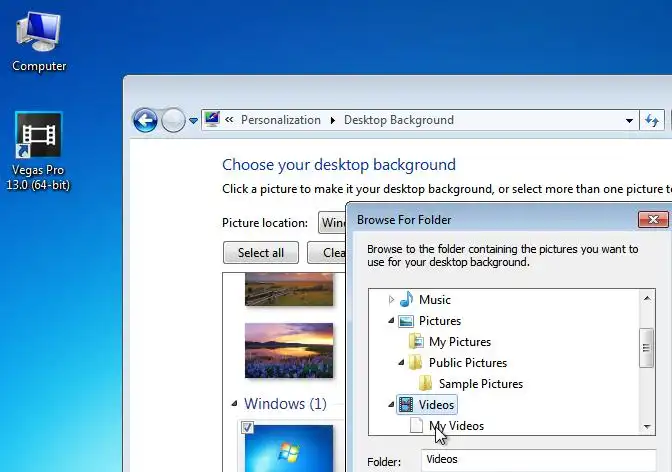The image size is (672, 472).
Task: Click the folder tree scroll up arrow
Action: 647,298
